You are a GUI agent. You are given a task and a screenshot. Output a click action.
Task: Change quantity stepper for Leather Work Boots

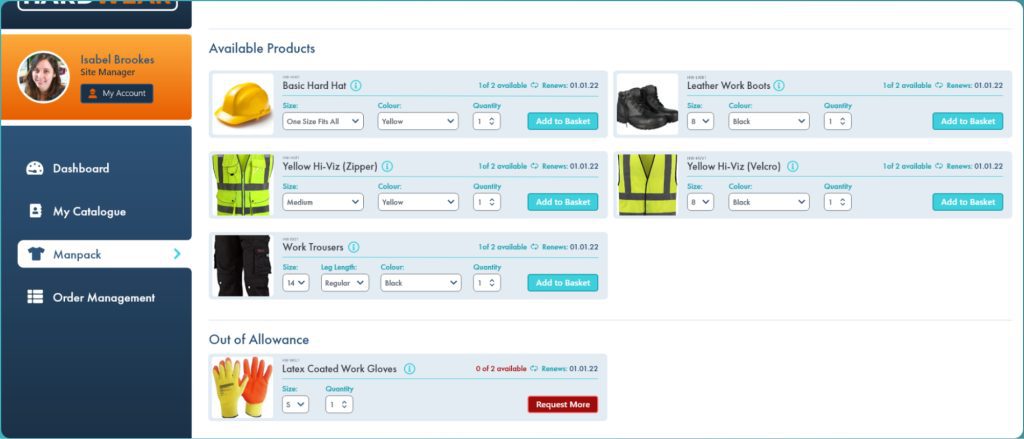point(837,121)
